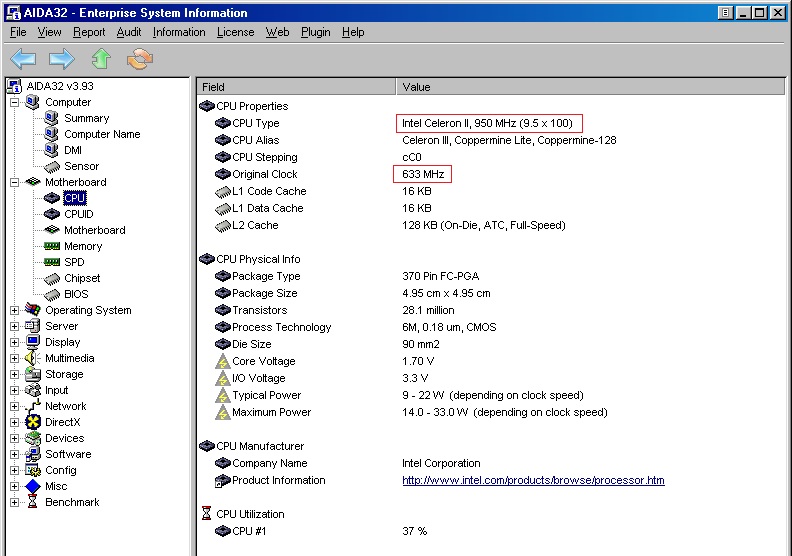
Task: Select the AIDA32 v3.93 root node
Action: click(60, 86)
